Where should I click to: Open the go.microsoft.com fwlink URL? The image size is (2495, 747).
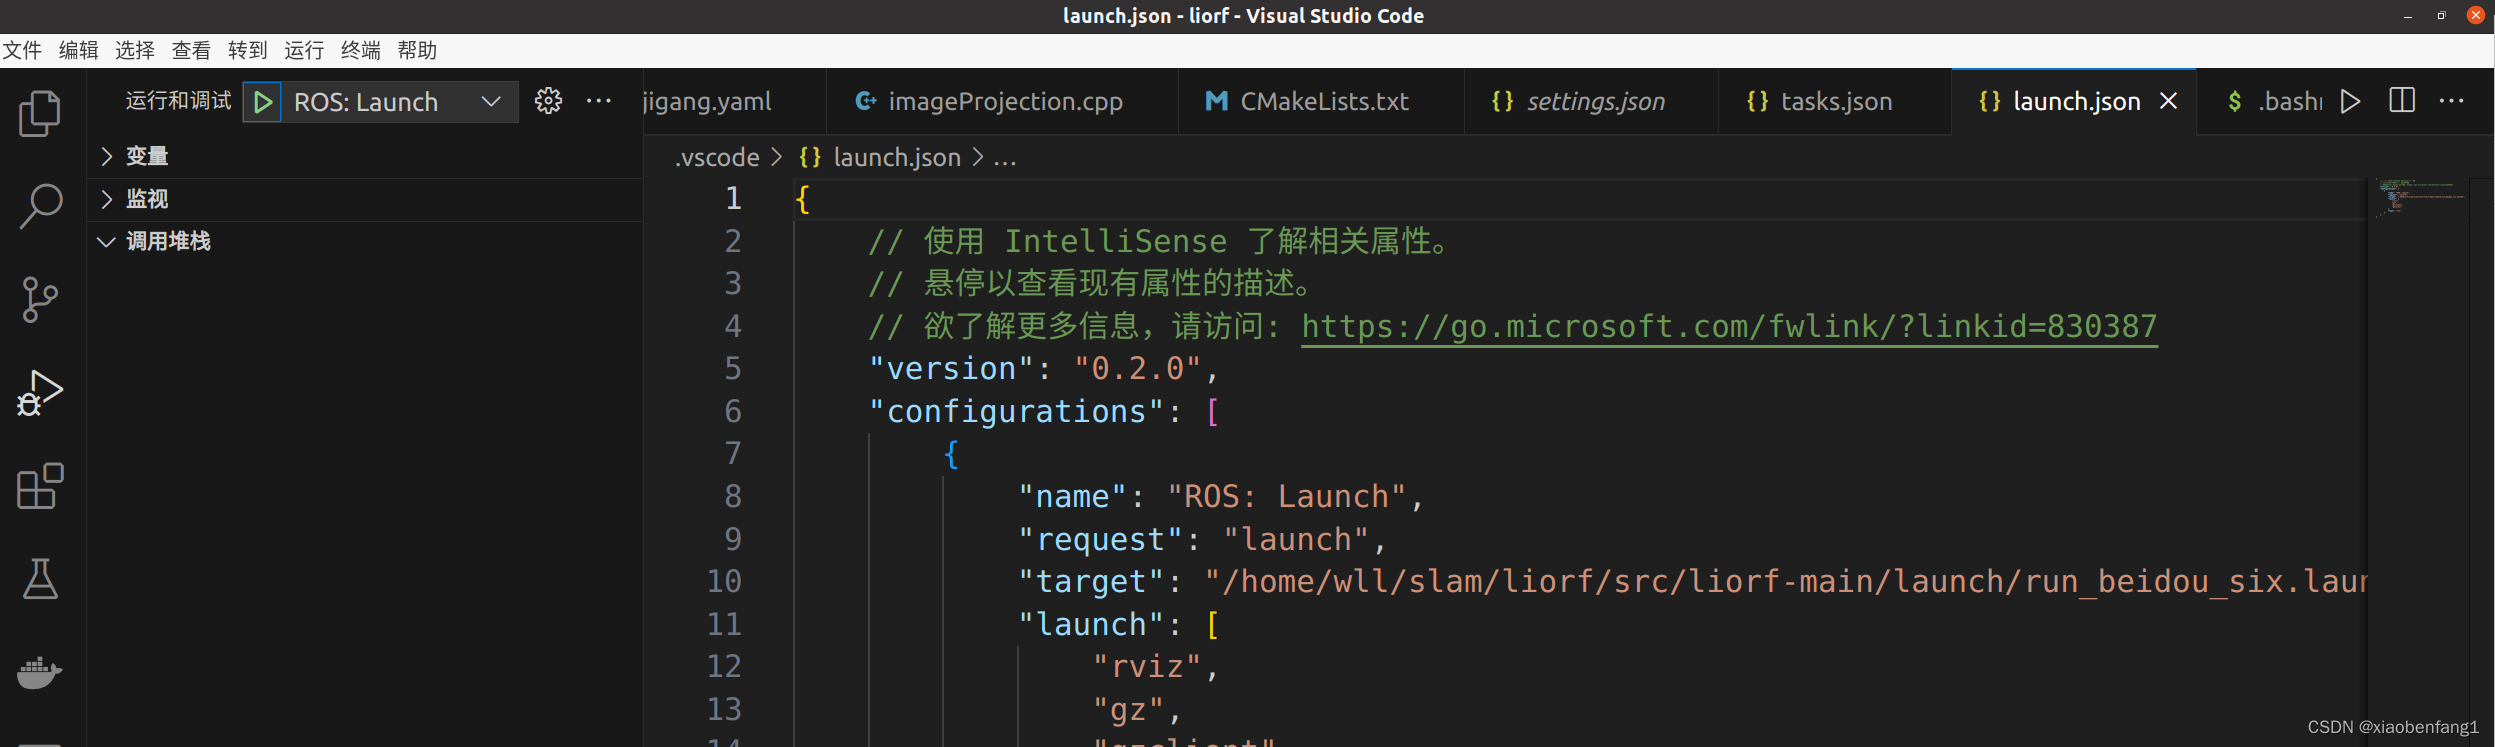[1729, 327]
